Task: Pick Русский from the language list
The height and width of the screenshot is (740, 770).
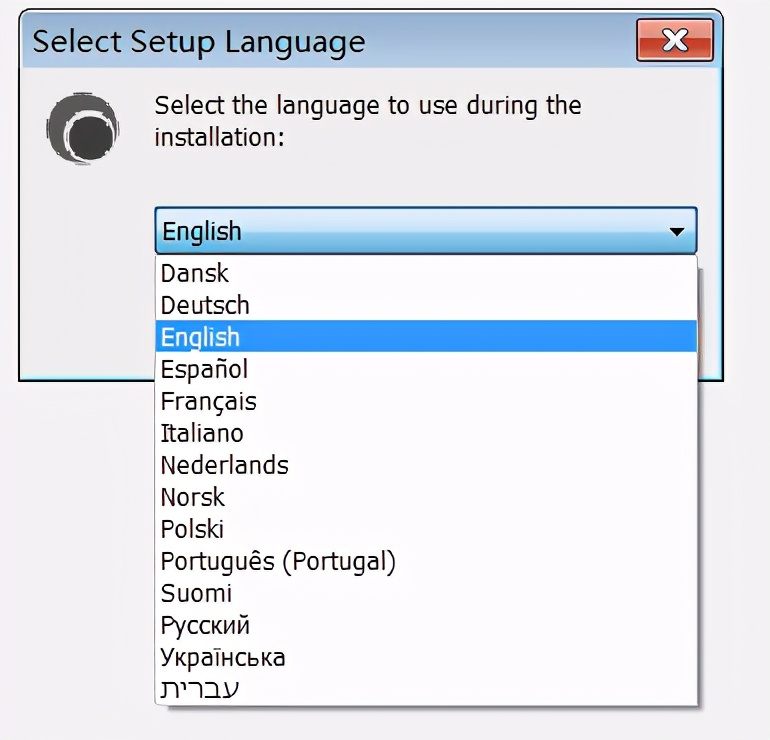Action: 206,625
